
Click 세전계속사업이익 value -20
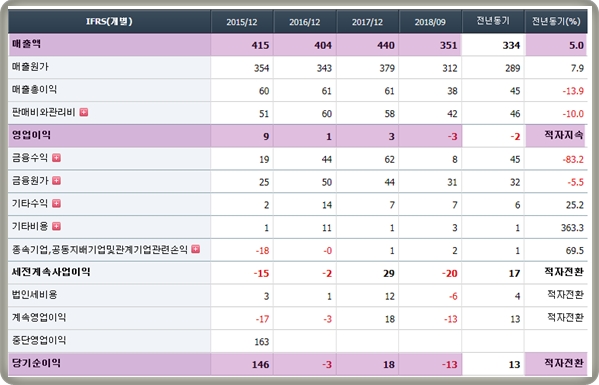(x=450, y=273)
